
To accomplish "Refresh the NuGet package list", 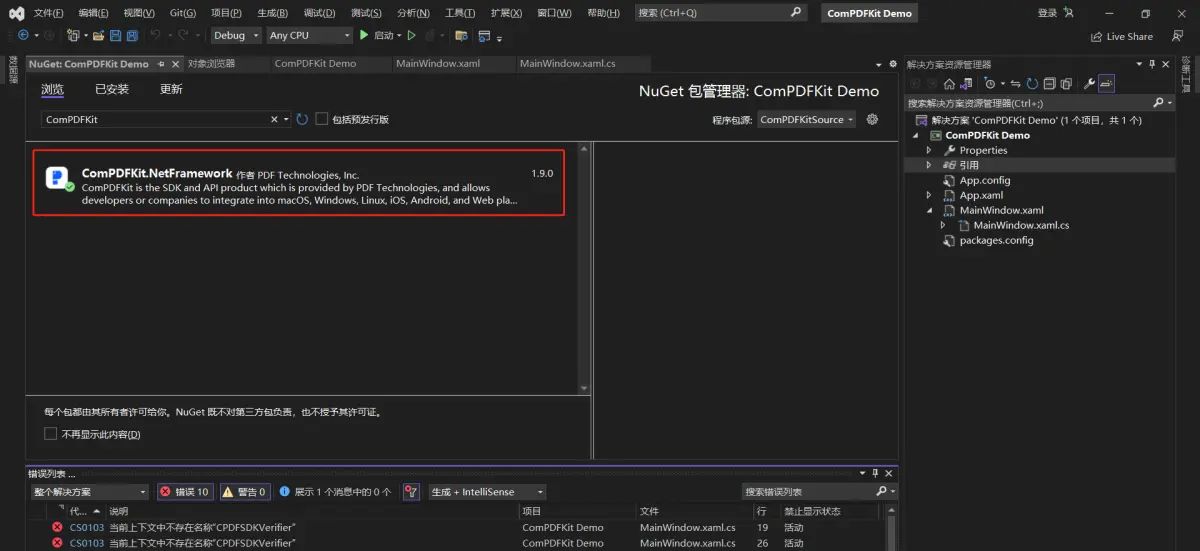I will pyautogui.click(x=302, y=119).
